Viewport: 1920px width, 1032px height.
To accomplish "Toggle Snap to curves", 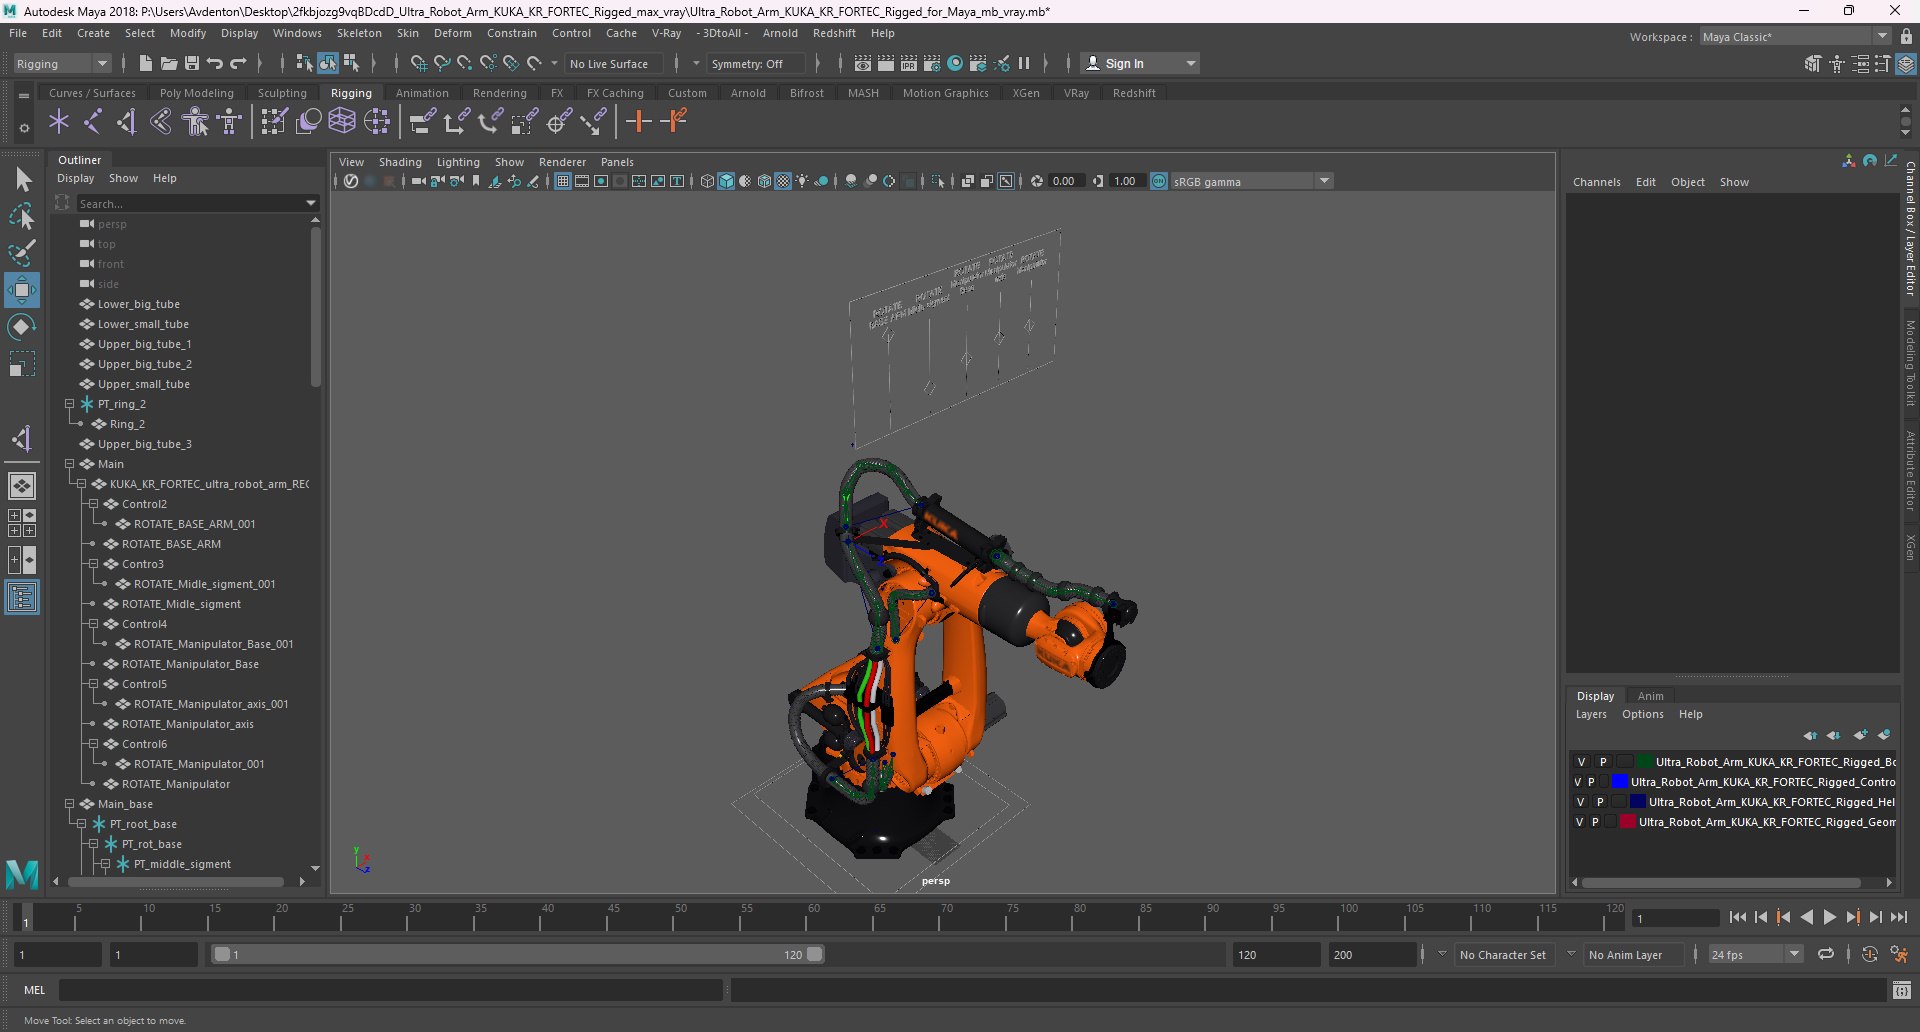I will tap(442, 63).
